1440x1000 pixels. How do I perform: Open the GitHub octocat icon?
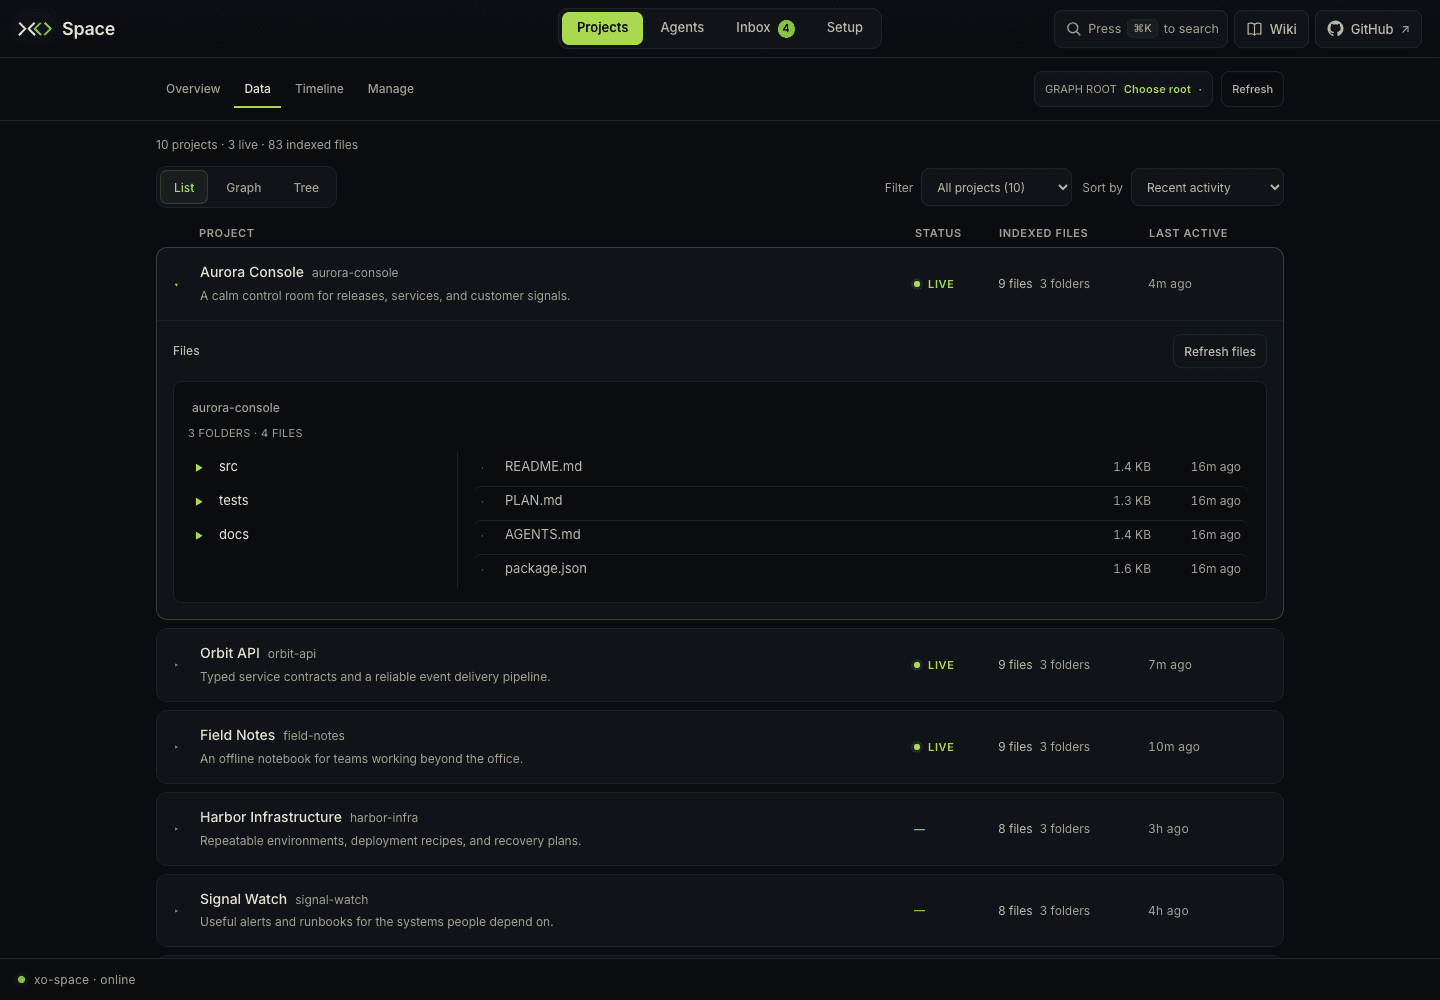pyautogui.click(x=1335, y=29)
